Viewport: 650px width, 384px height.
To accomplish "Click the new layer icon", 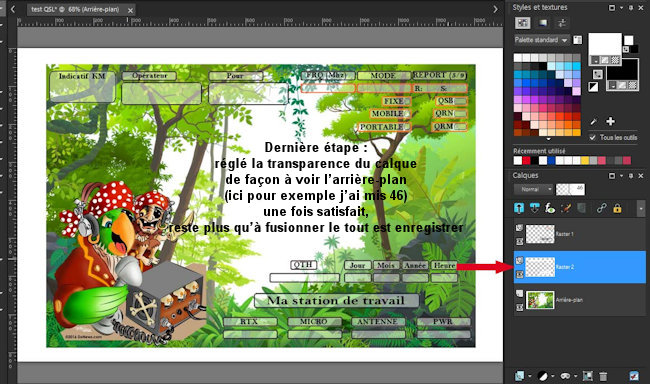I will click(519, 376).
